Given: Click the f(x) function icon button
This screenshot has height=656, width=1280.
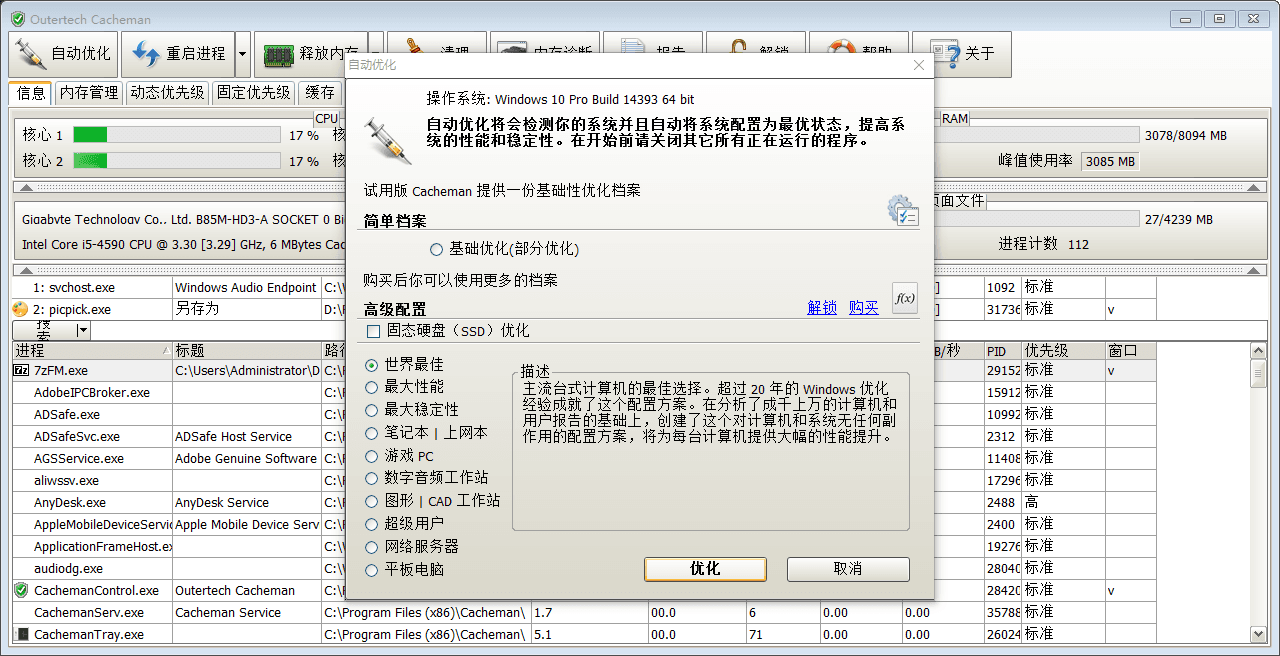Looking at the screenshot, I should pyautogui.click(x=904, y=298).
